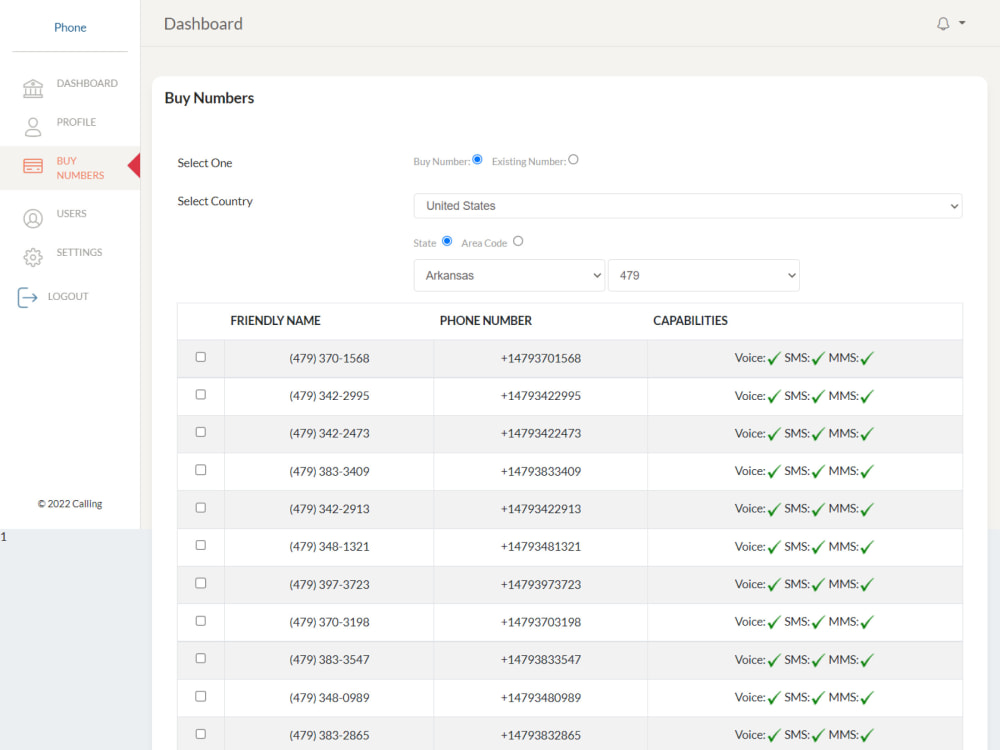Open the 479 area code dropdown
1000x750 pixels.
tap(703, 275)
